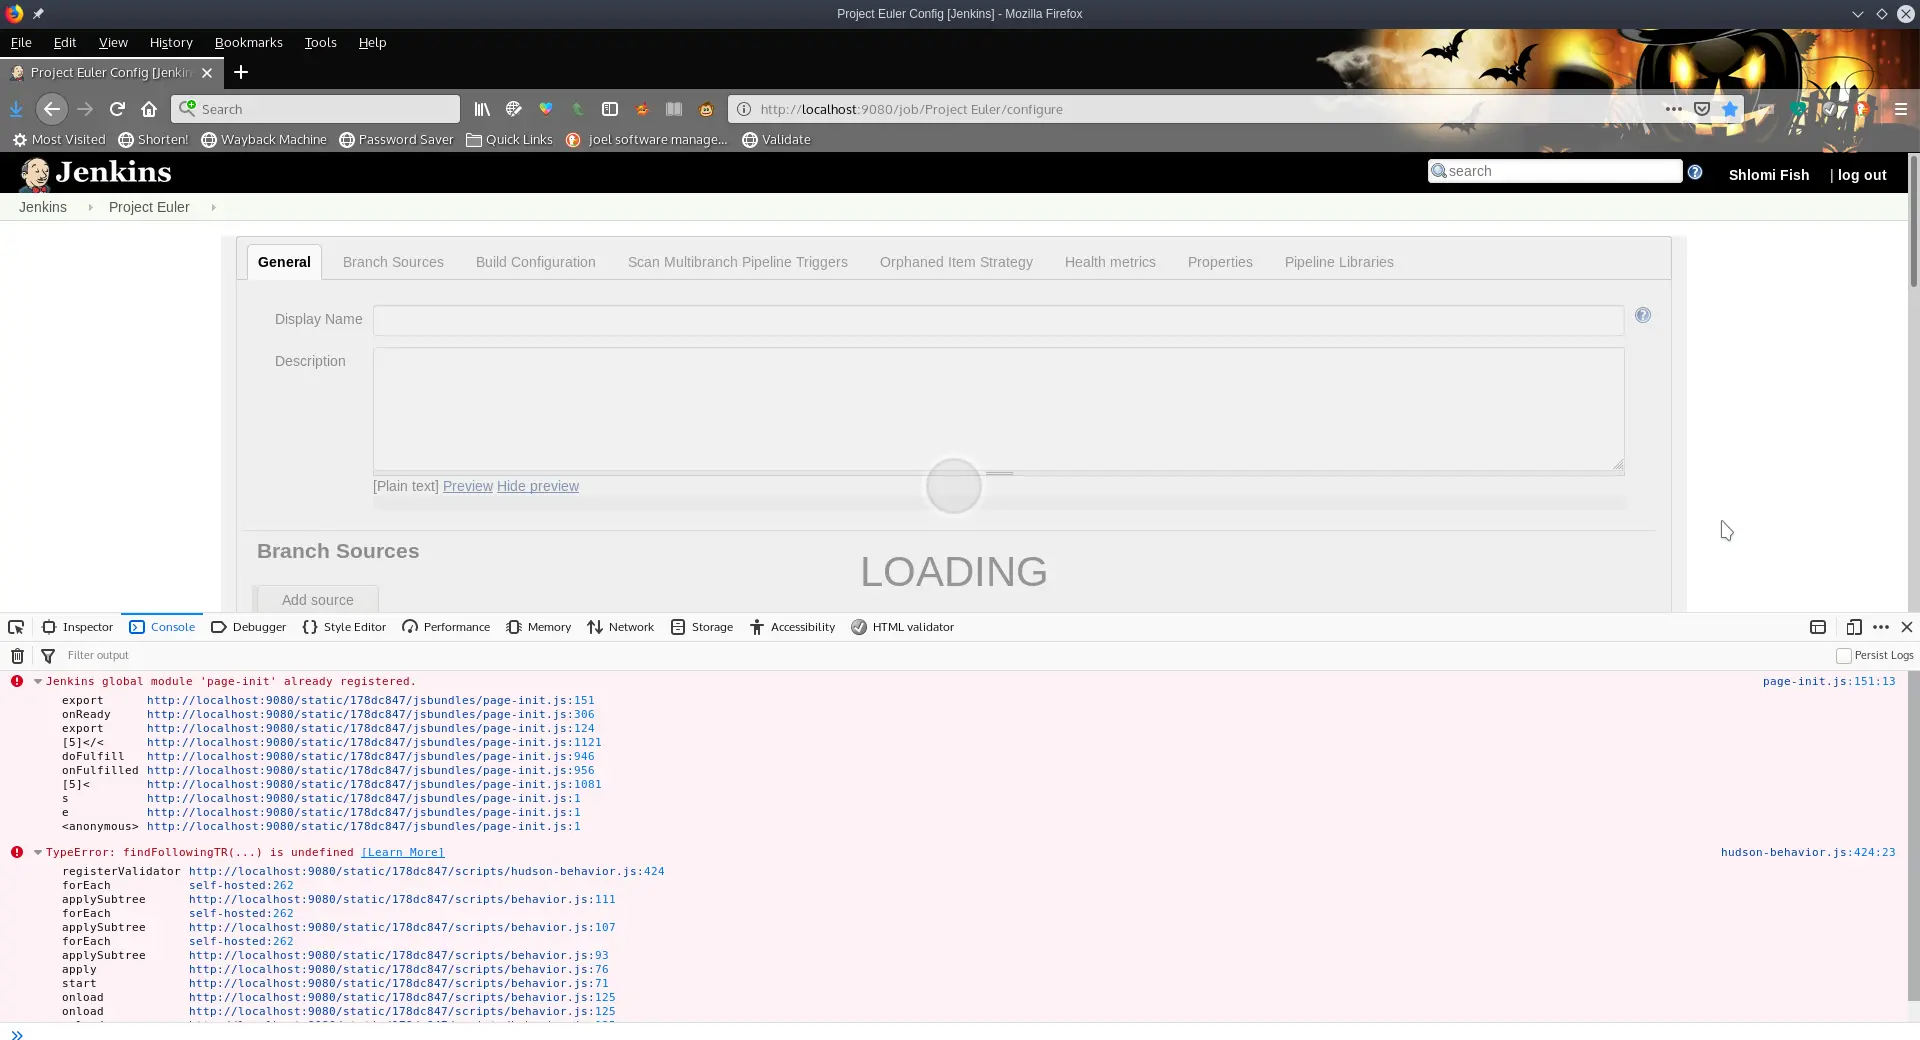Viewport: 1920px width, 1040px height.
Task: Click the console filter funnel icon
Action: 48,656
